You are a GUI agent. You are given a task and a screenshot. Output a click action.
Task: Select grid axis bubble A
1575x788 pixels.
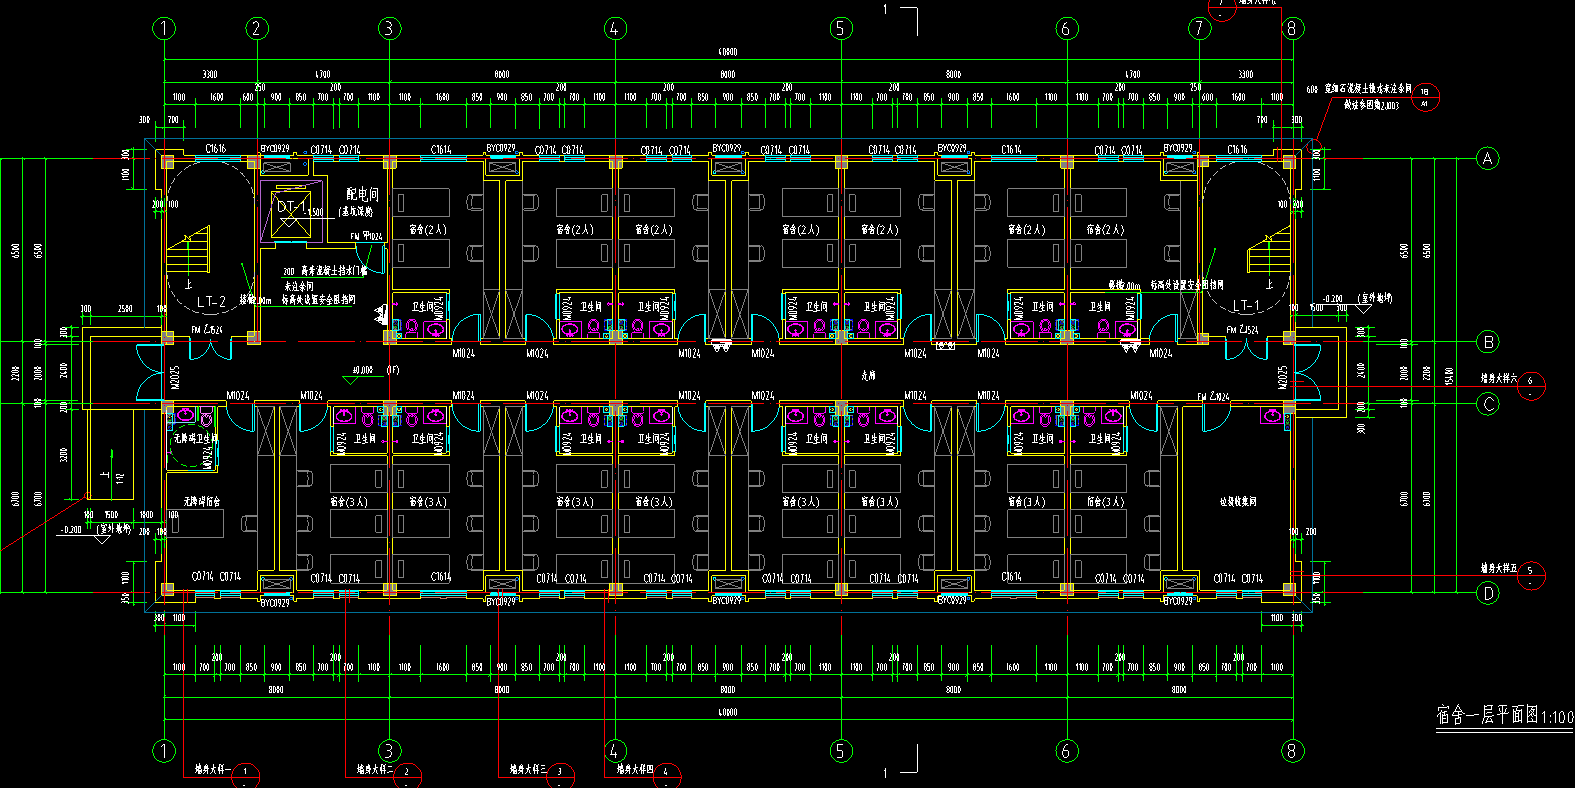1488,158
